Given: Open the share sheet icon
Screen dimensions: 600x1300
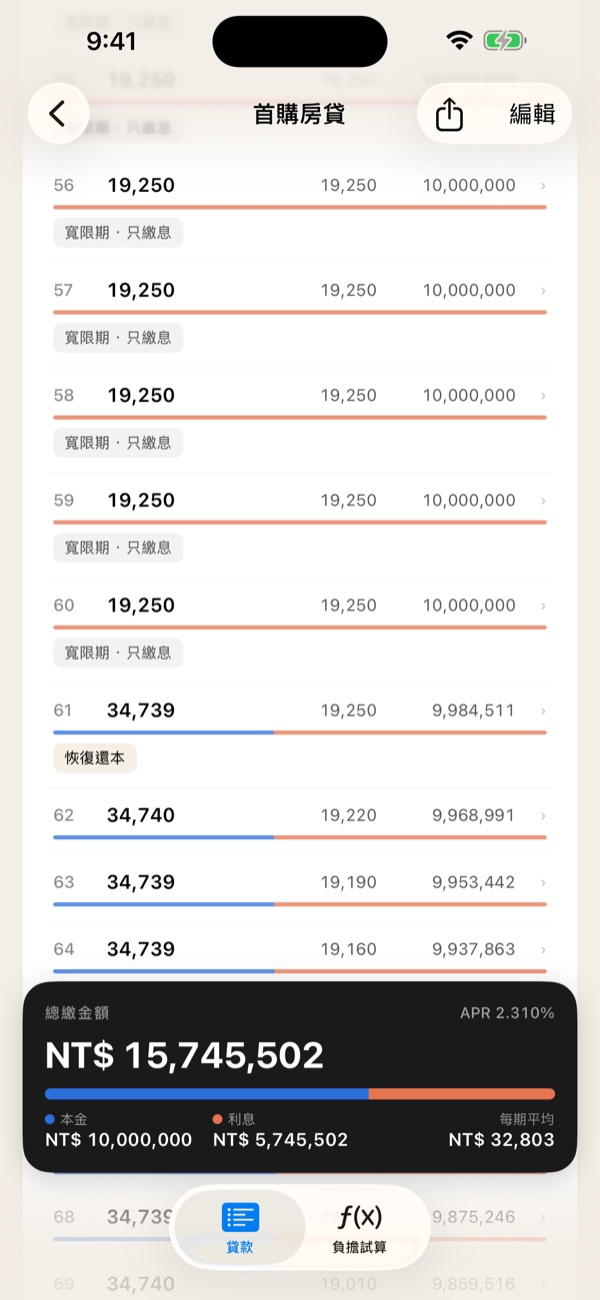Looking at the screenshot, I should tap(450, 114).
